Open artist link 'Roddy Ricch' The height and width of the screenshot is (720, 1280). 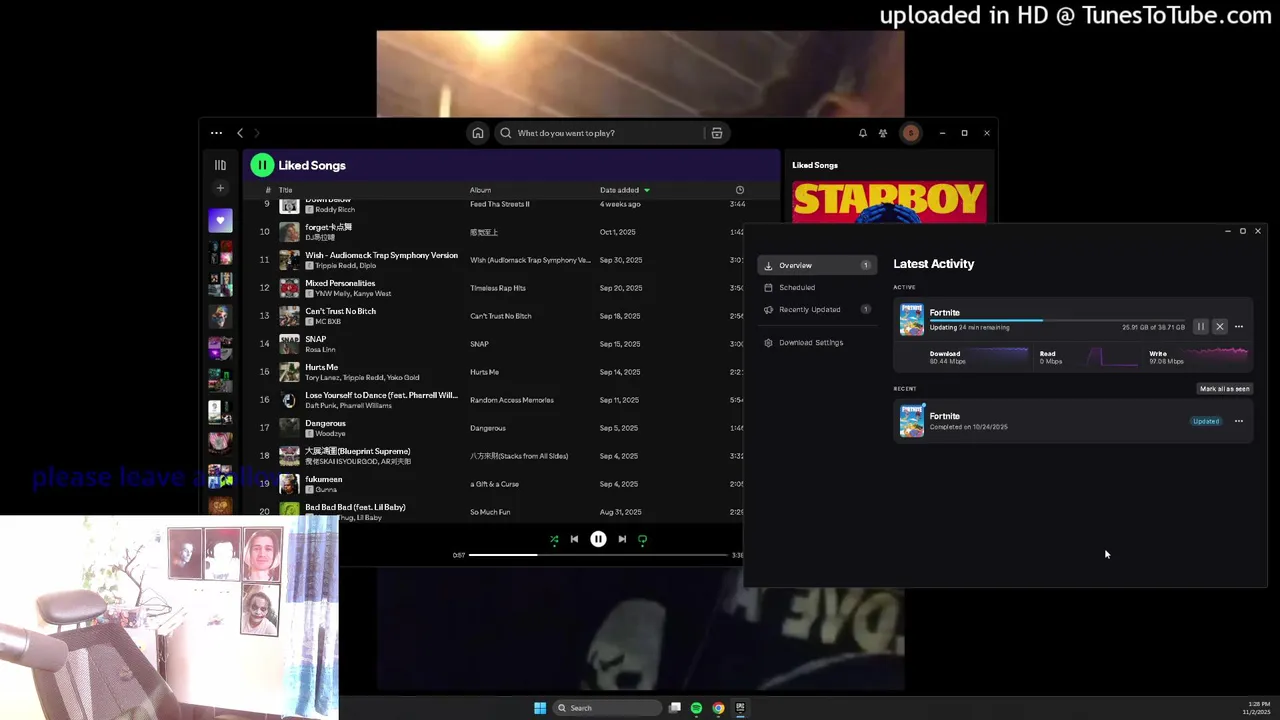click(335, 210)
